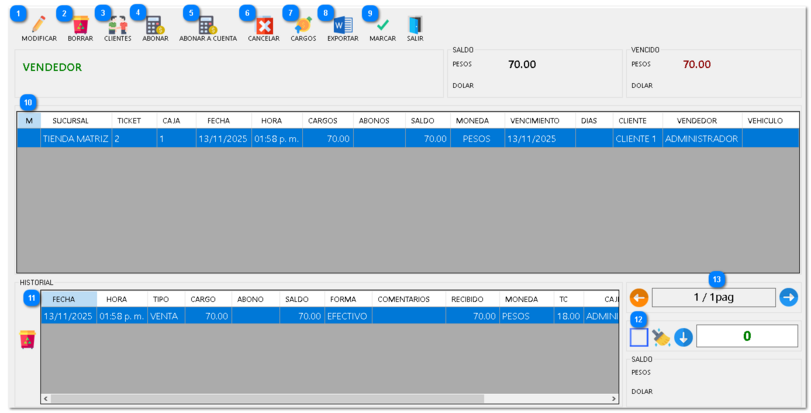
Task: Delete history entry with left trash icon
Action: coord(27,340)
